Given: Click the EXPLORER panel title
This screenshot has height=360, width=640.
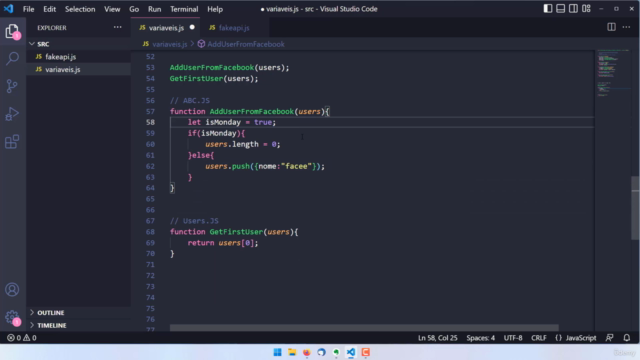Looking at the screenshot, I should pos(52,27).
